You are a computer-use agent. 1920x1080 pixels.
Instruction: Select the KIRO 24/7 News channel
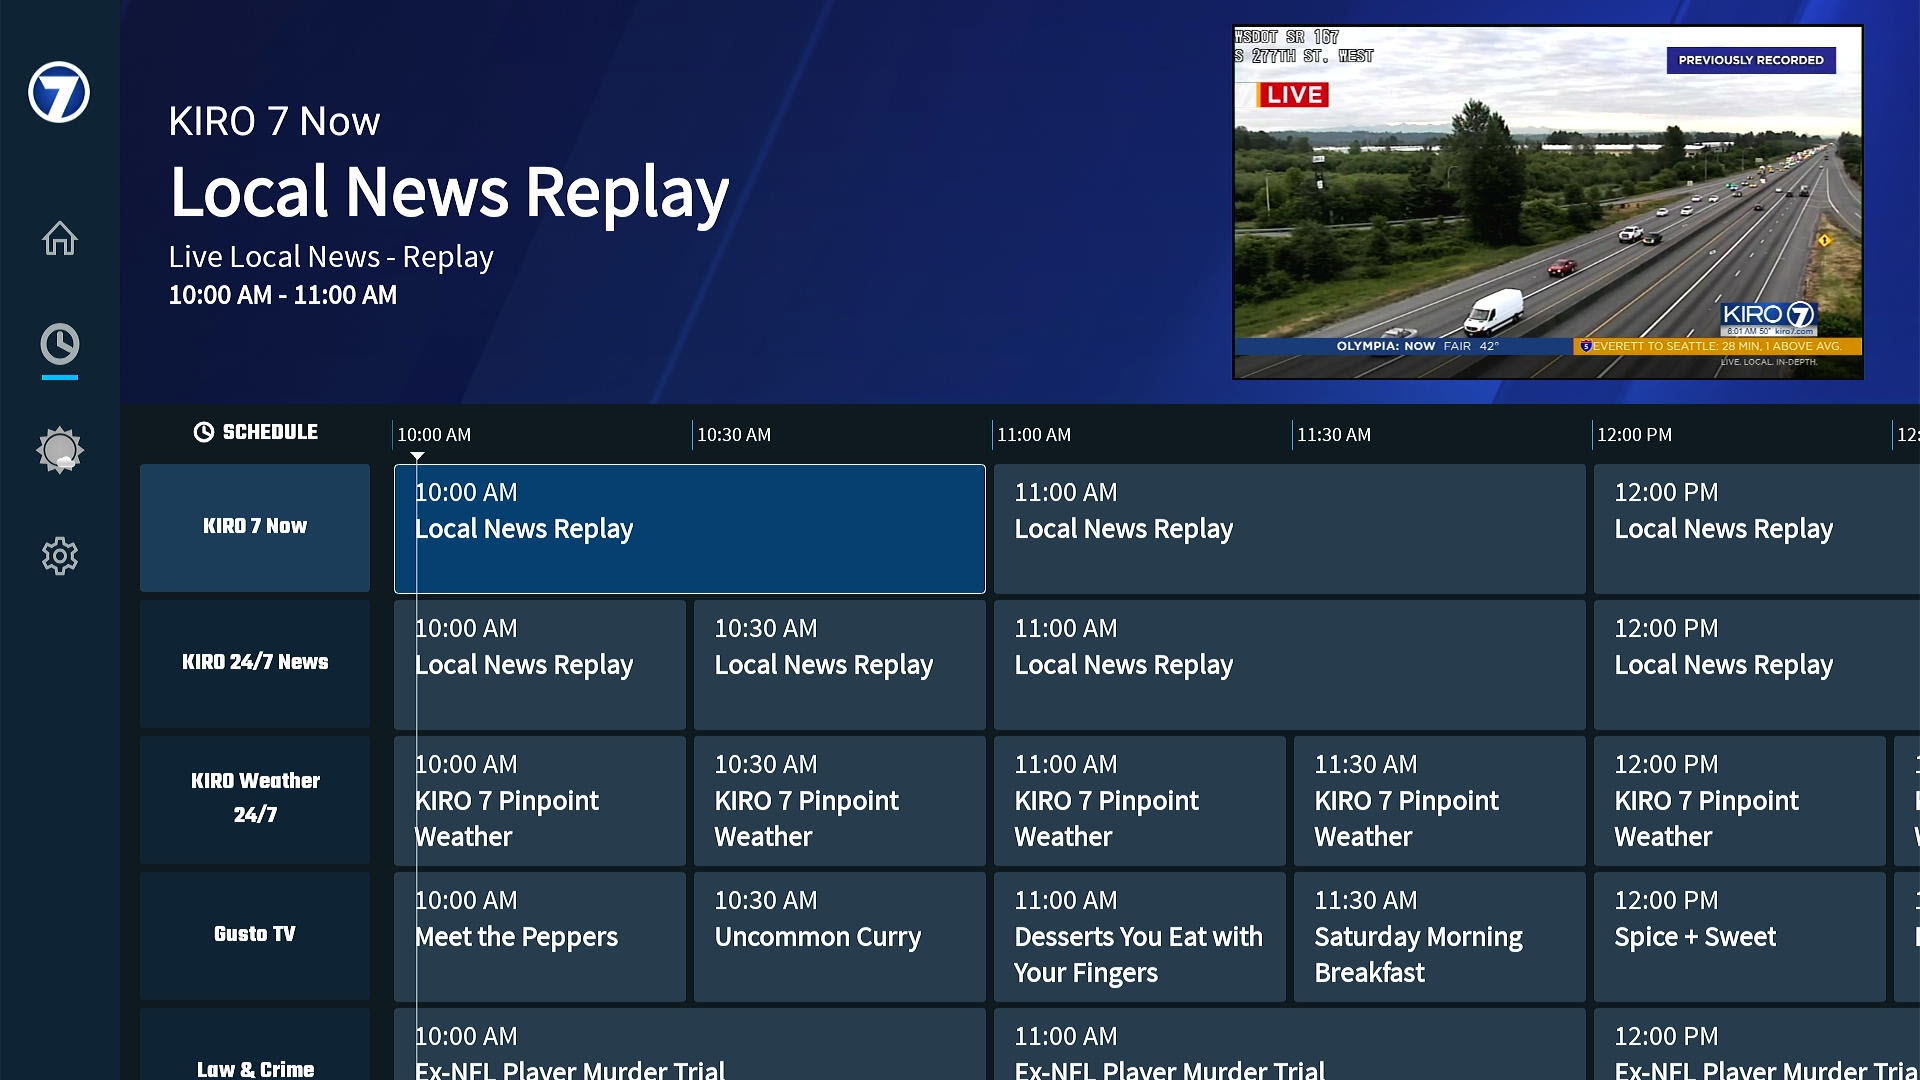click(255, 663)
